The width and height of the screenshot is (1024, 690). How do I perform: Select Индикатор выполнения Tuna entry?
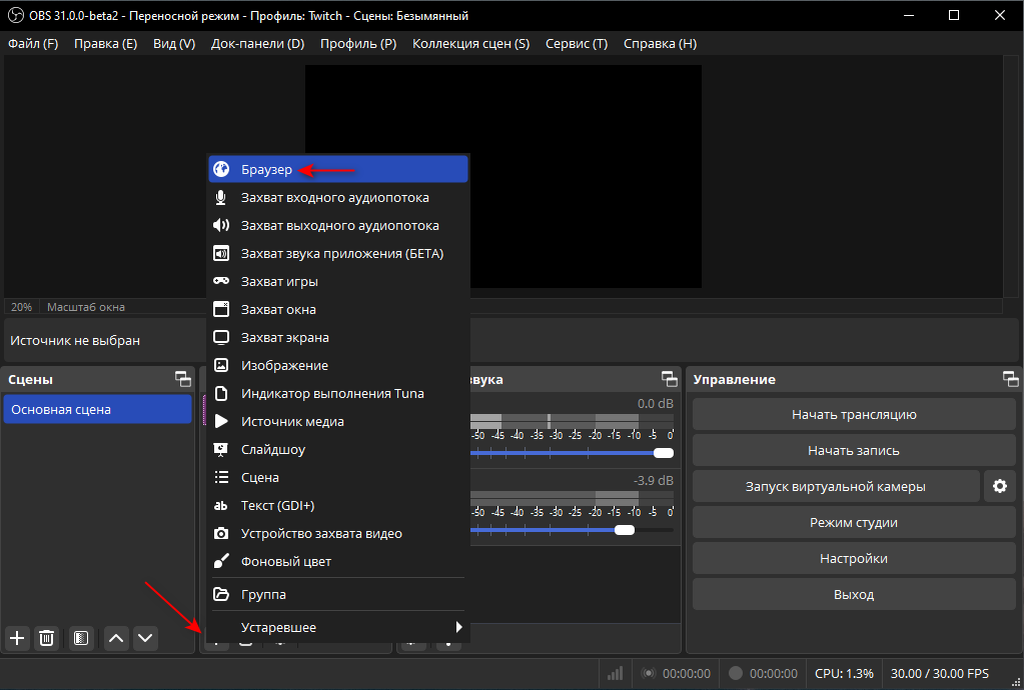pos(338,394)
